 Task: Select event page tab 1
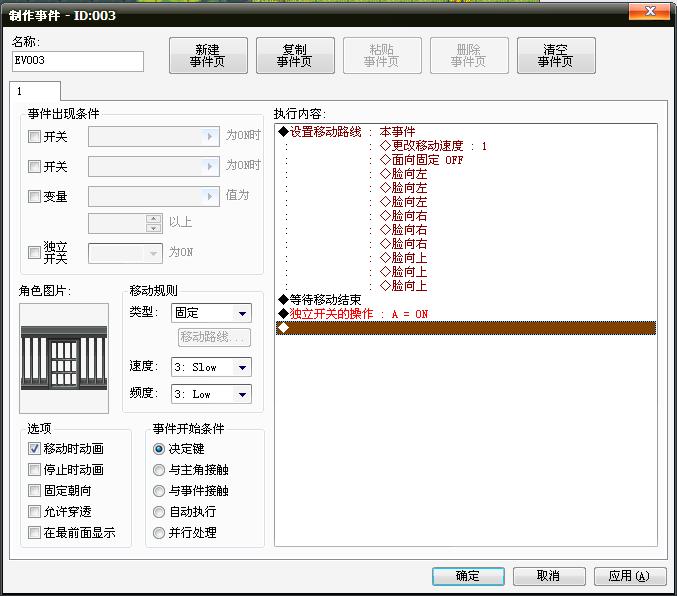35,91
